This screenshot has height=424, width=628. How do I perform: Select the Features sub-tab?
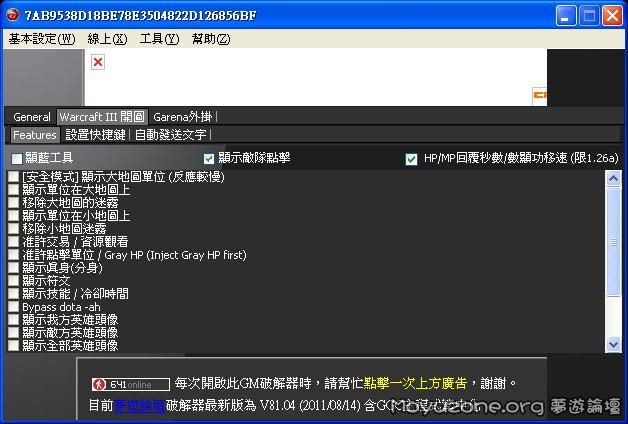pos(35,135)
